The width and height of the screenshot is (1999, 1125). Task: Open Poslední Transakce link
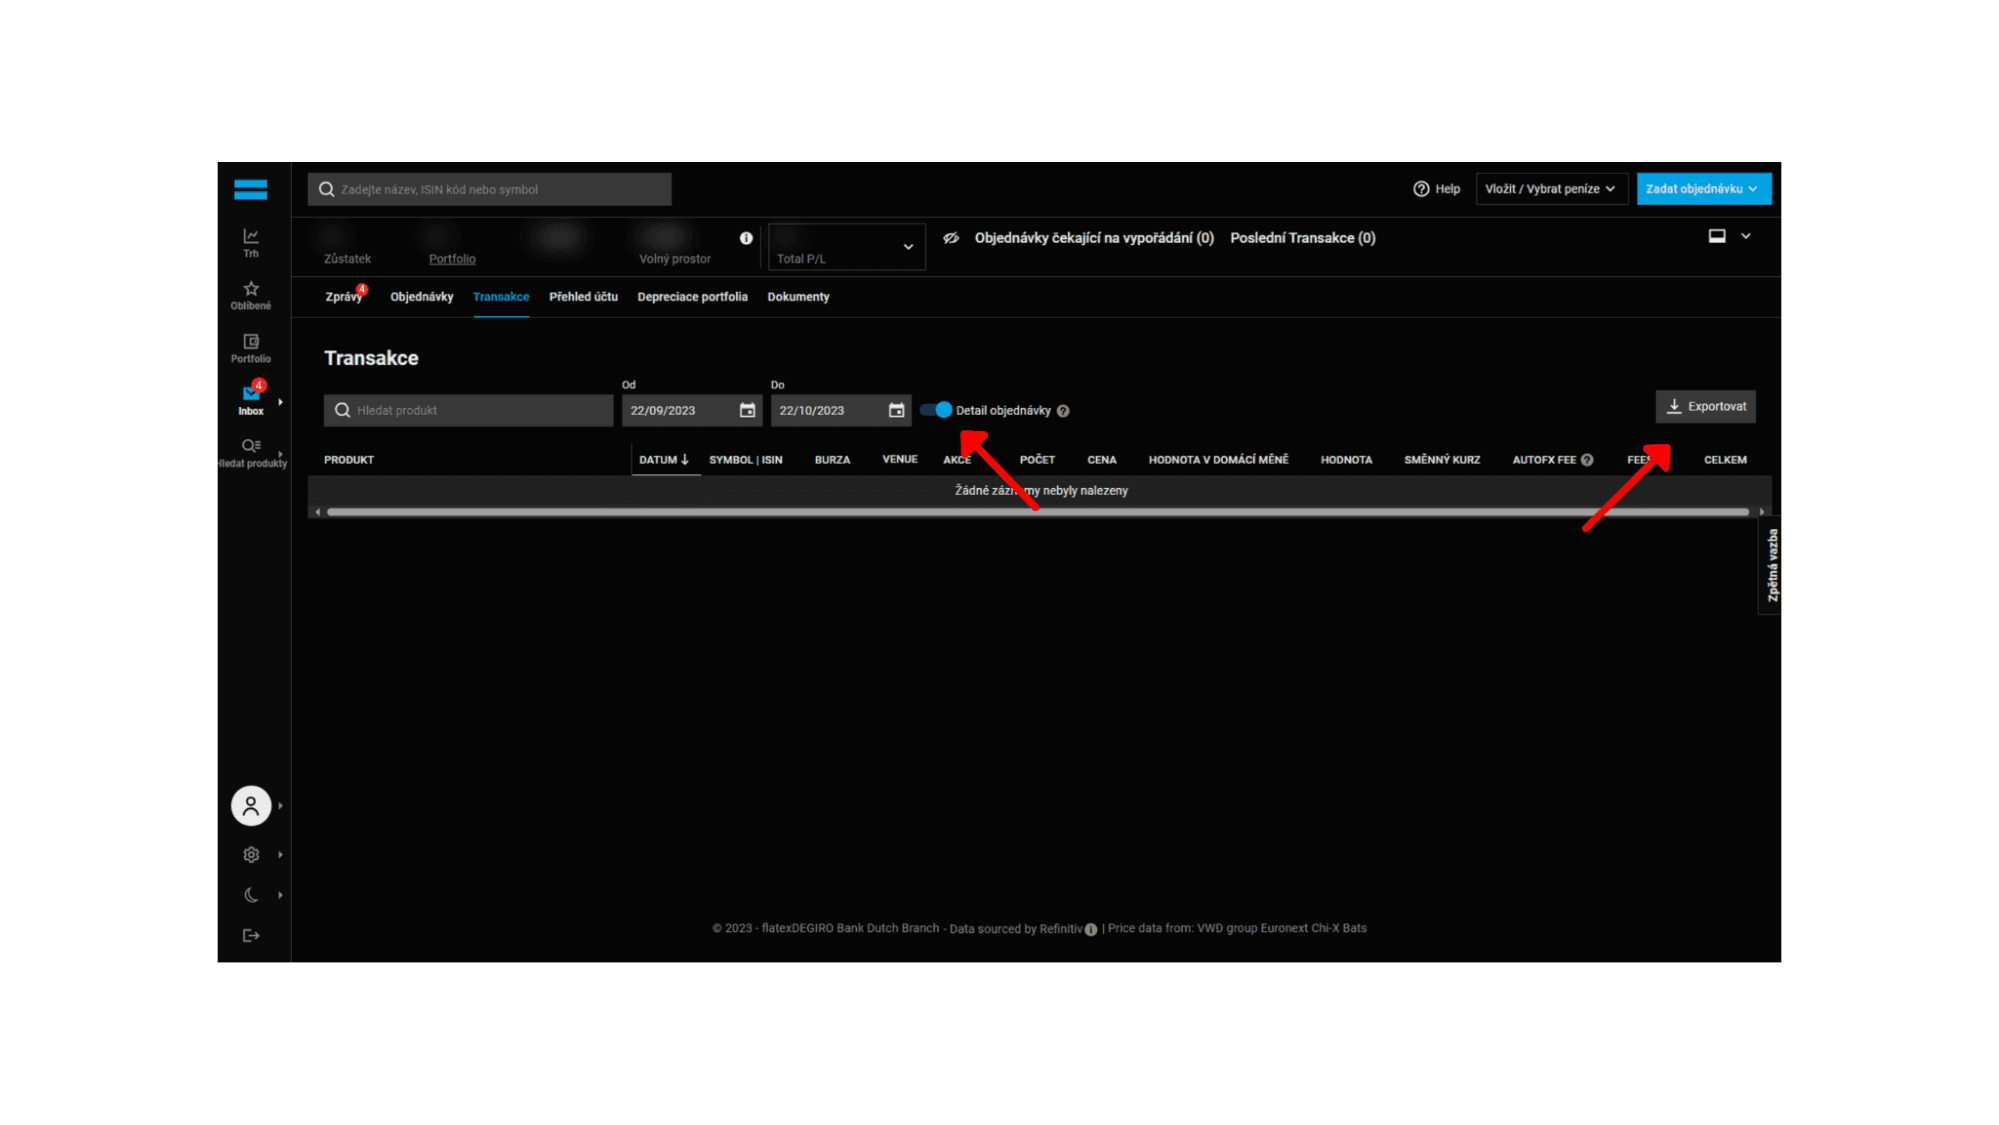point(1303,238)
